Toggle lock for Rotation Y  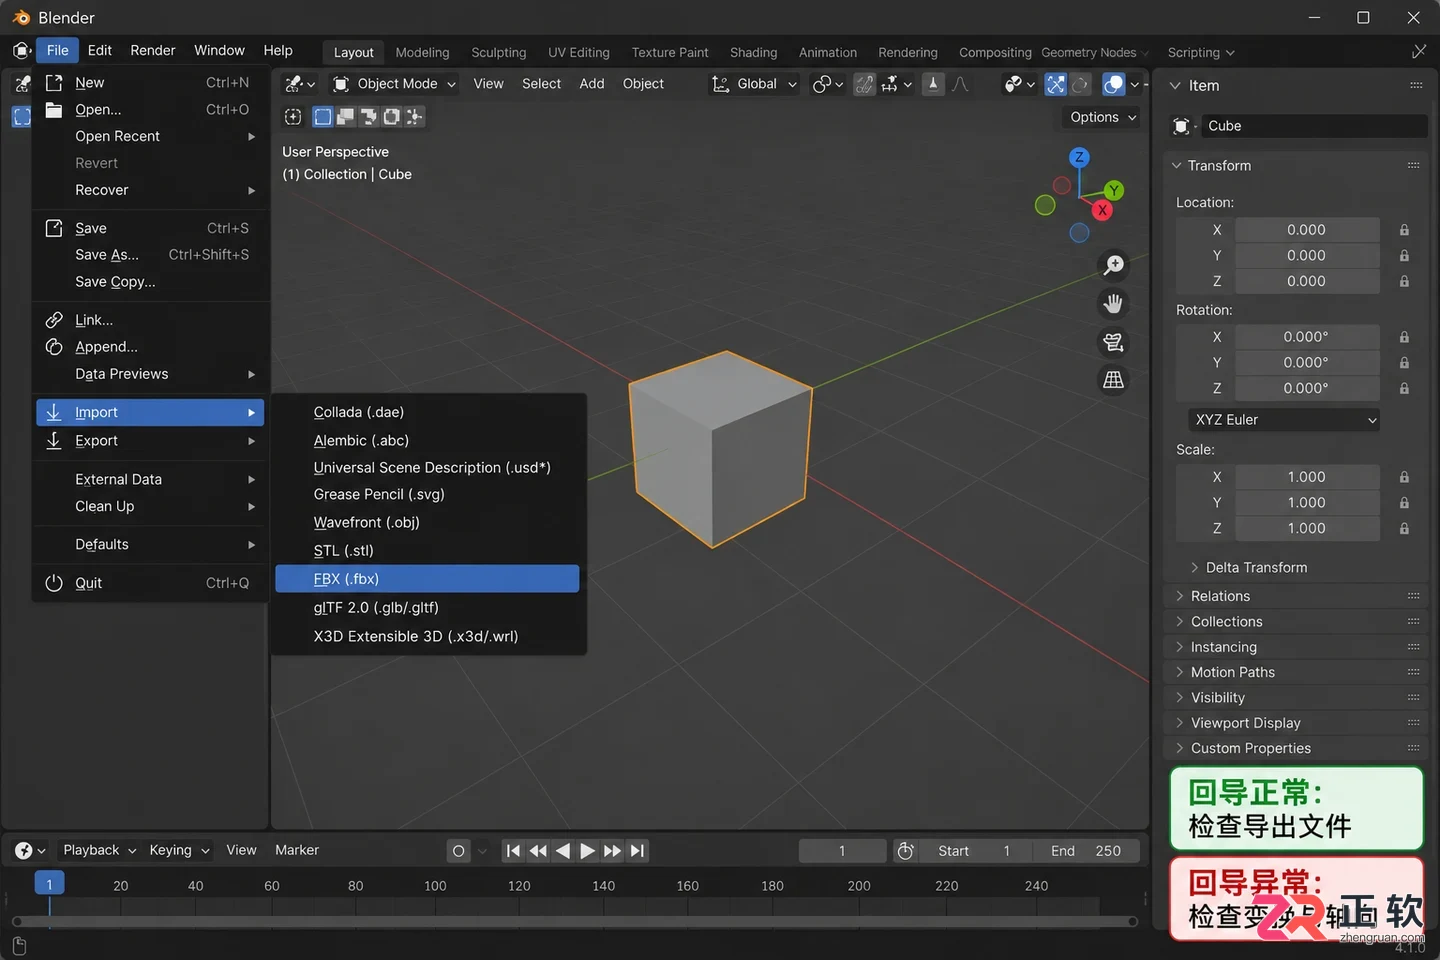coord(1404,363)
